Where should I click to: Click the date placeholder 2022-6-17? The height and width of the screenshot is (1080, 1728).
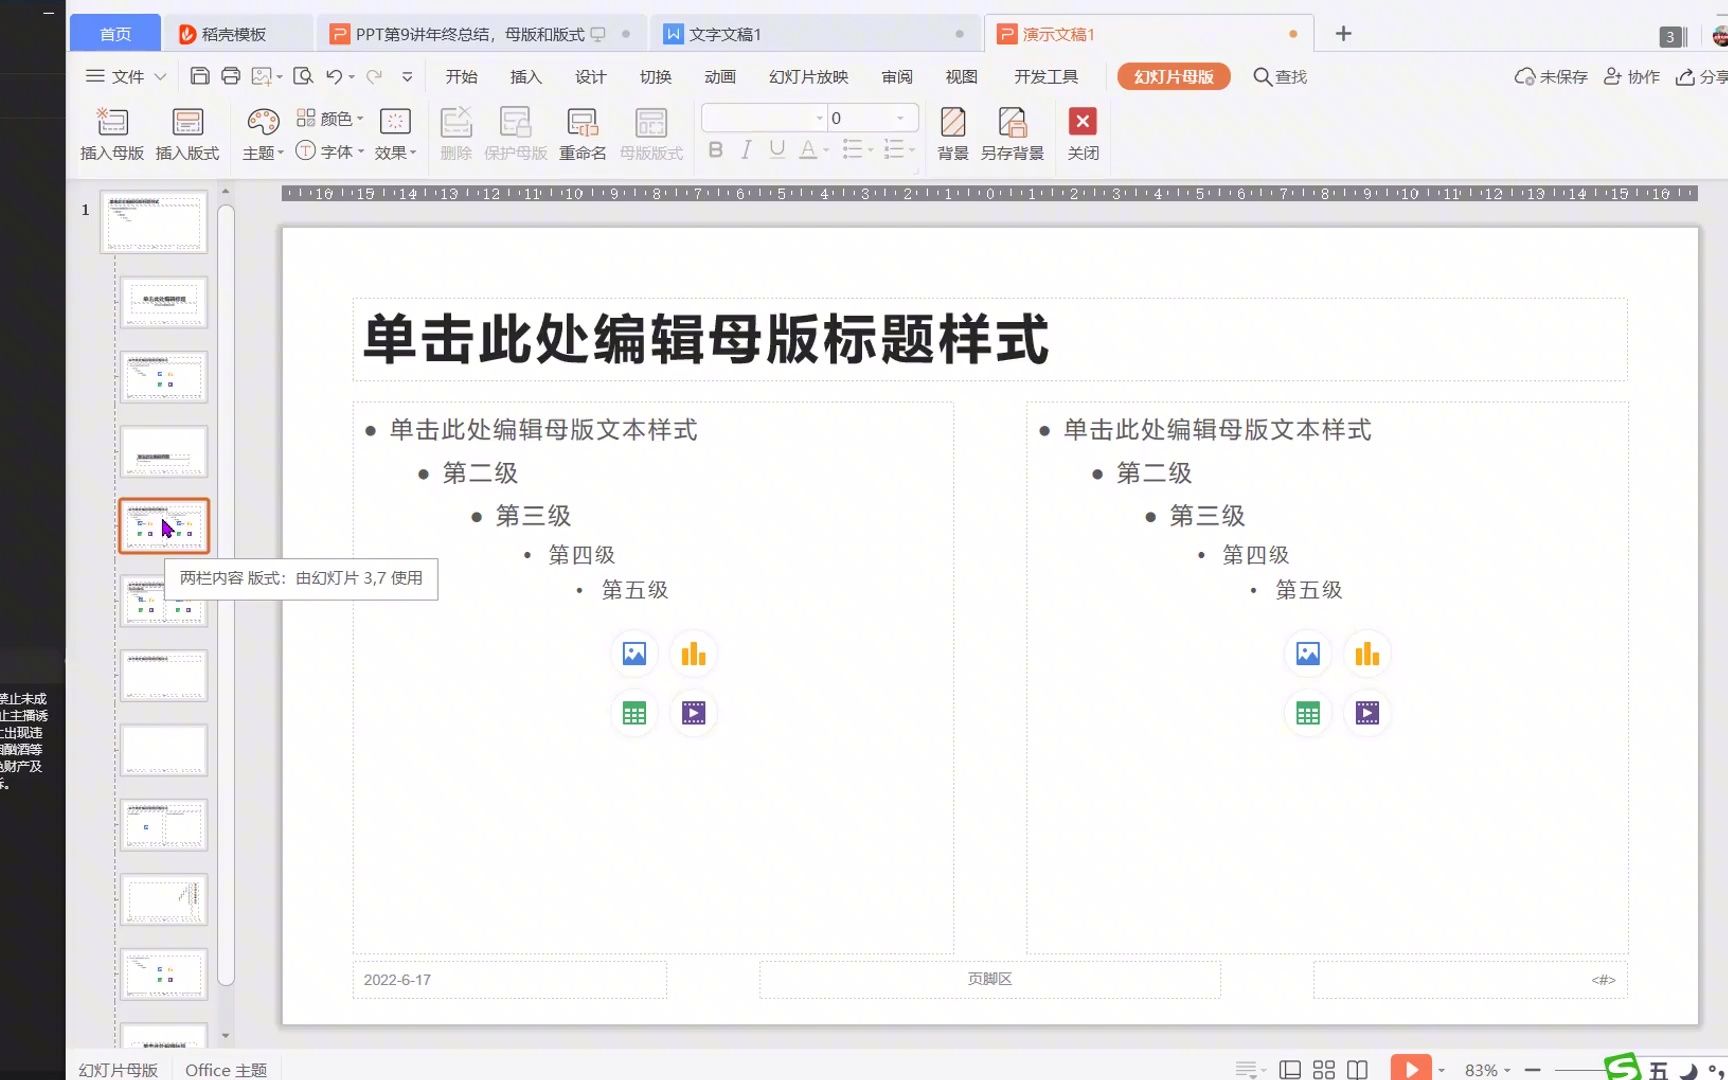(x=509, y=980)
